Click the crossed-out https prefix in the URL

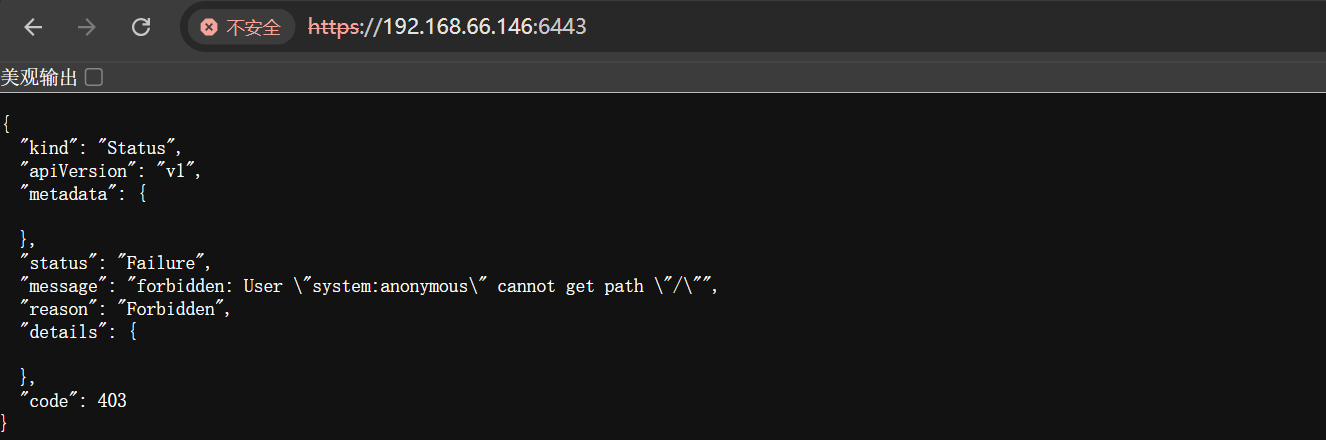(x=334, y=27)
